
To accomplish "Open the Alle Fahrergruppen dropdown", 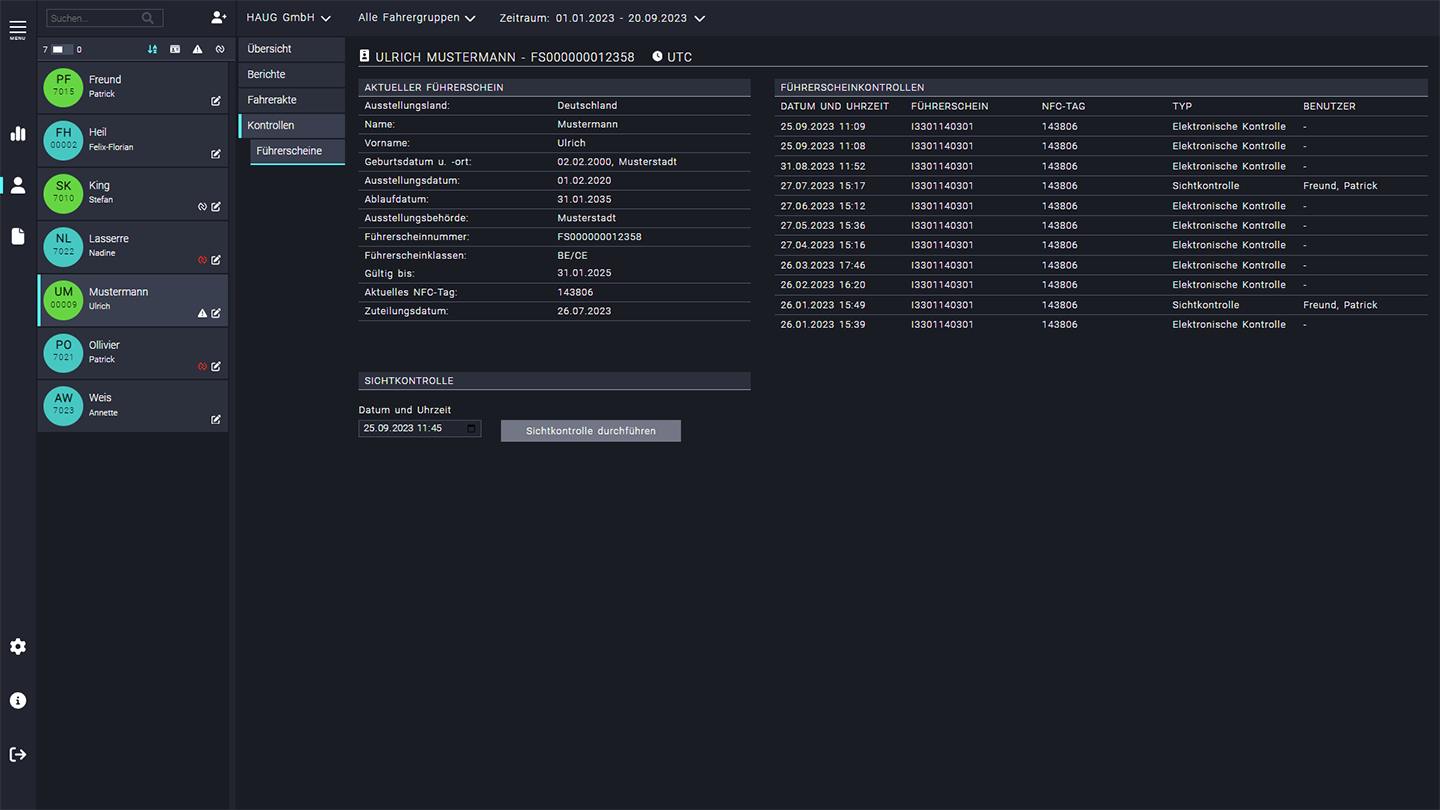I will point(416,18).
